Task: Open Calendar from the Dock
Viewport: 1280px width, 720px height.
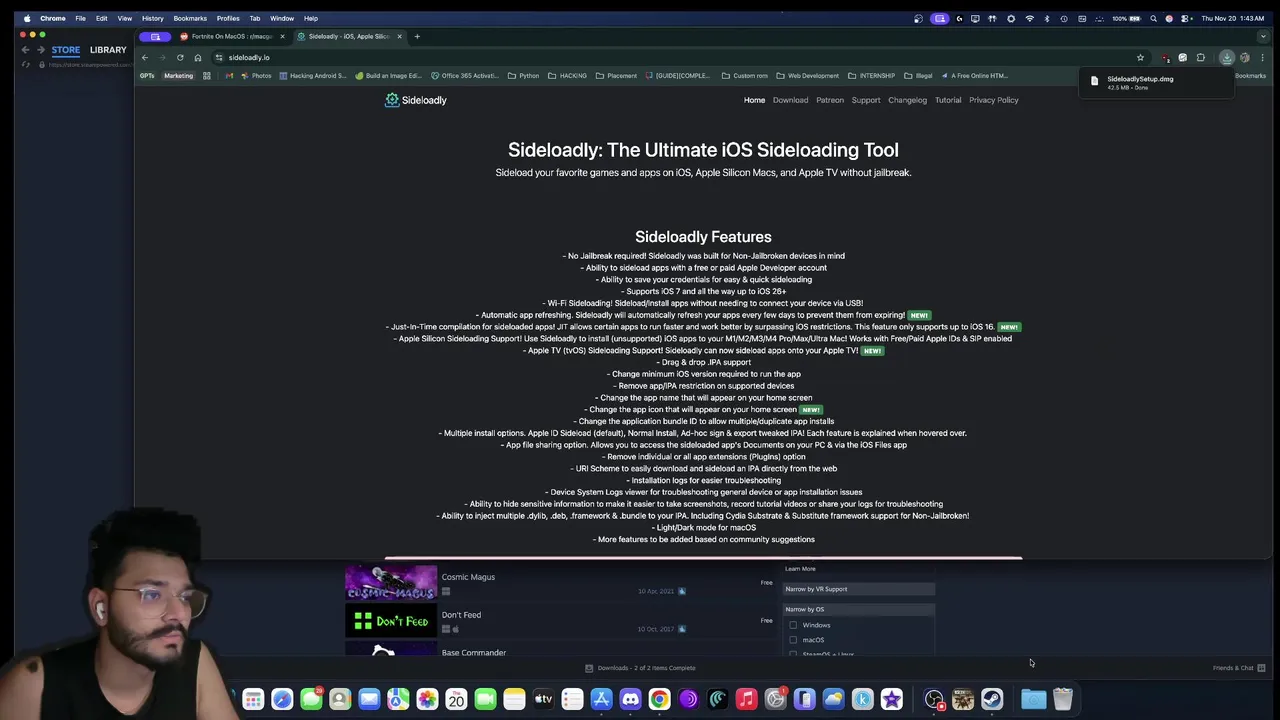Action: point(456,700)
